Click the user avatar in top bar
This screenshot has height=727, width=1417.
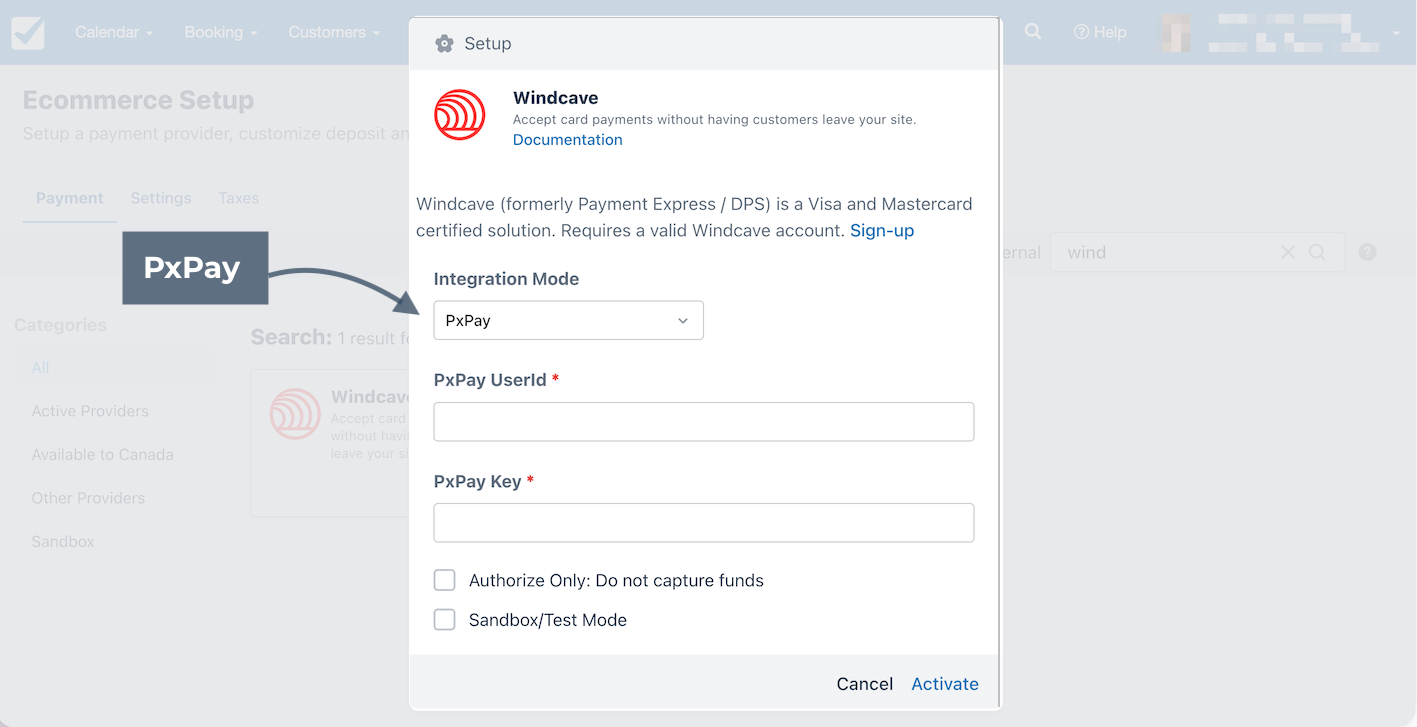click(x=1176, y=32)
